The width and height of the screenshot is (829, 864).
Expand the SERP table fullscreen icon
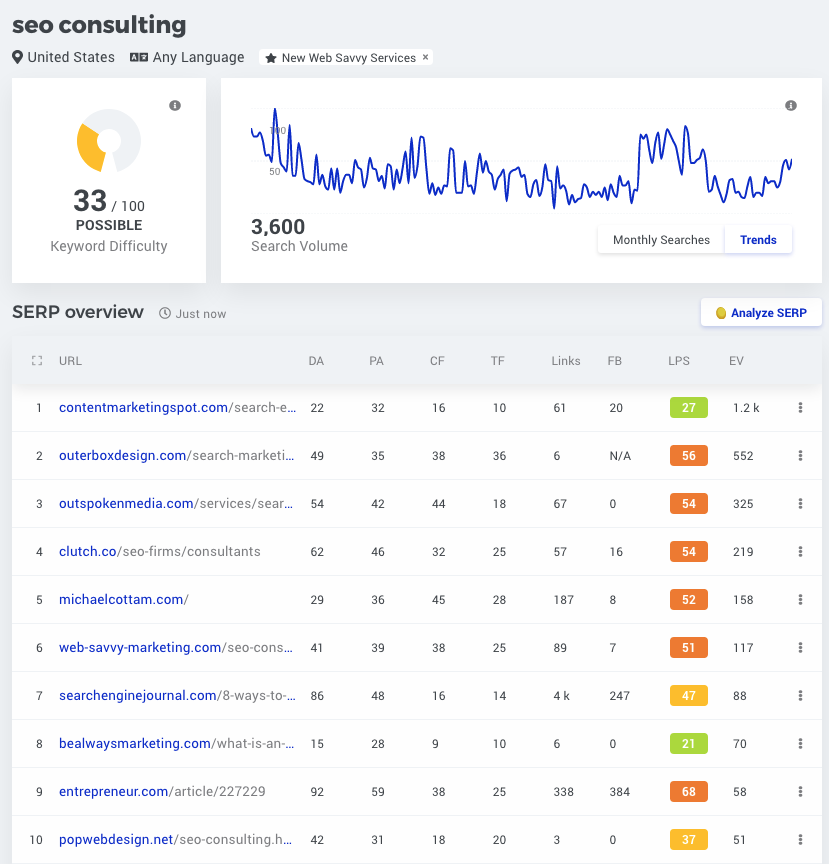[x=37, y=361]
